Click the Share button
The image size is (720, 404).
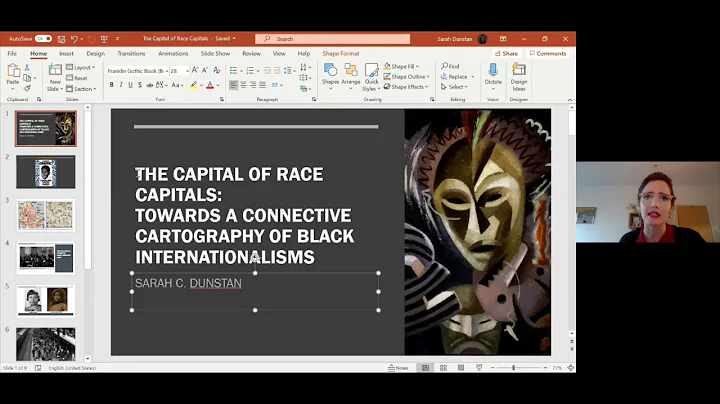pos(506,54)
